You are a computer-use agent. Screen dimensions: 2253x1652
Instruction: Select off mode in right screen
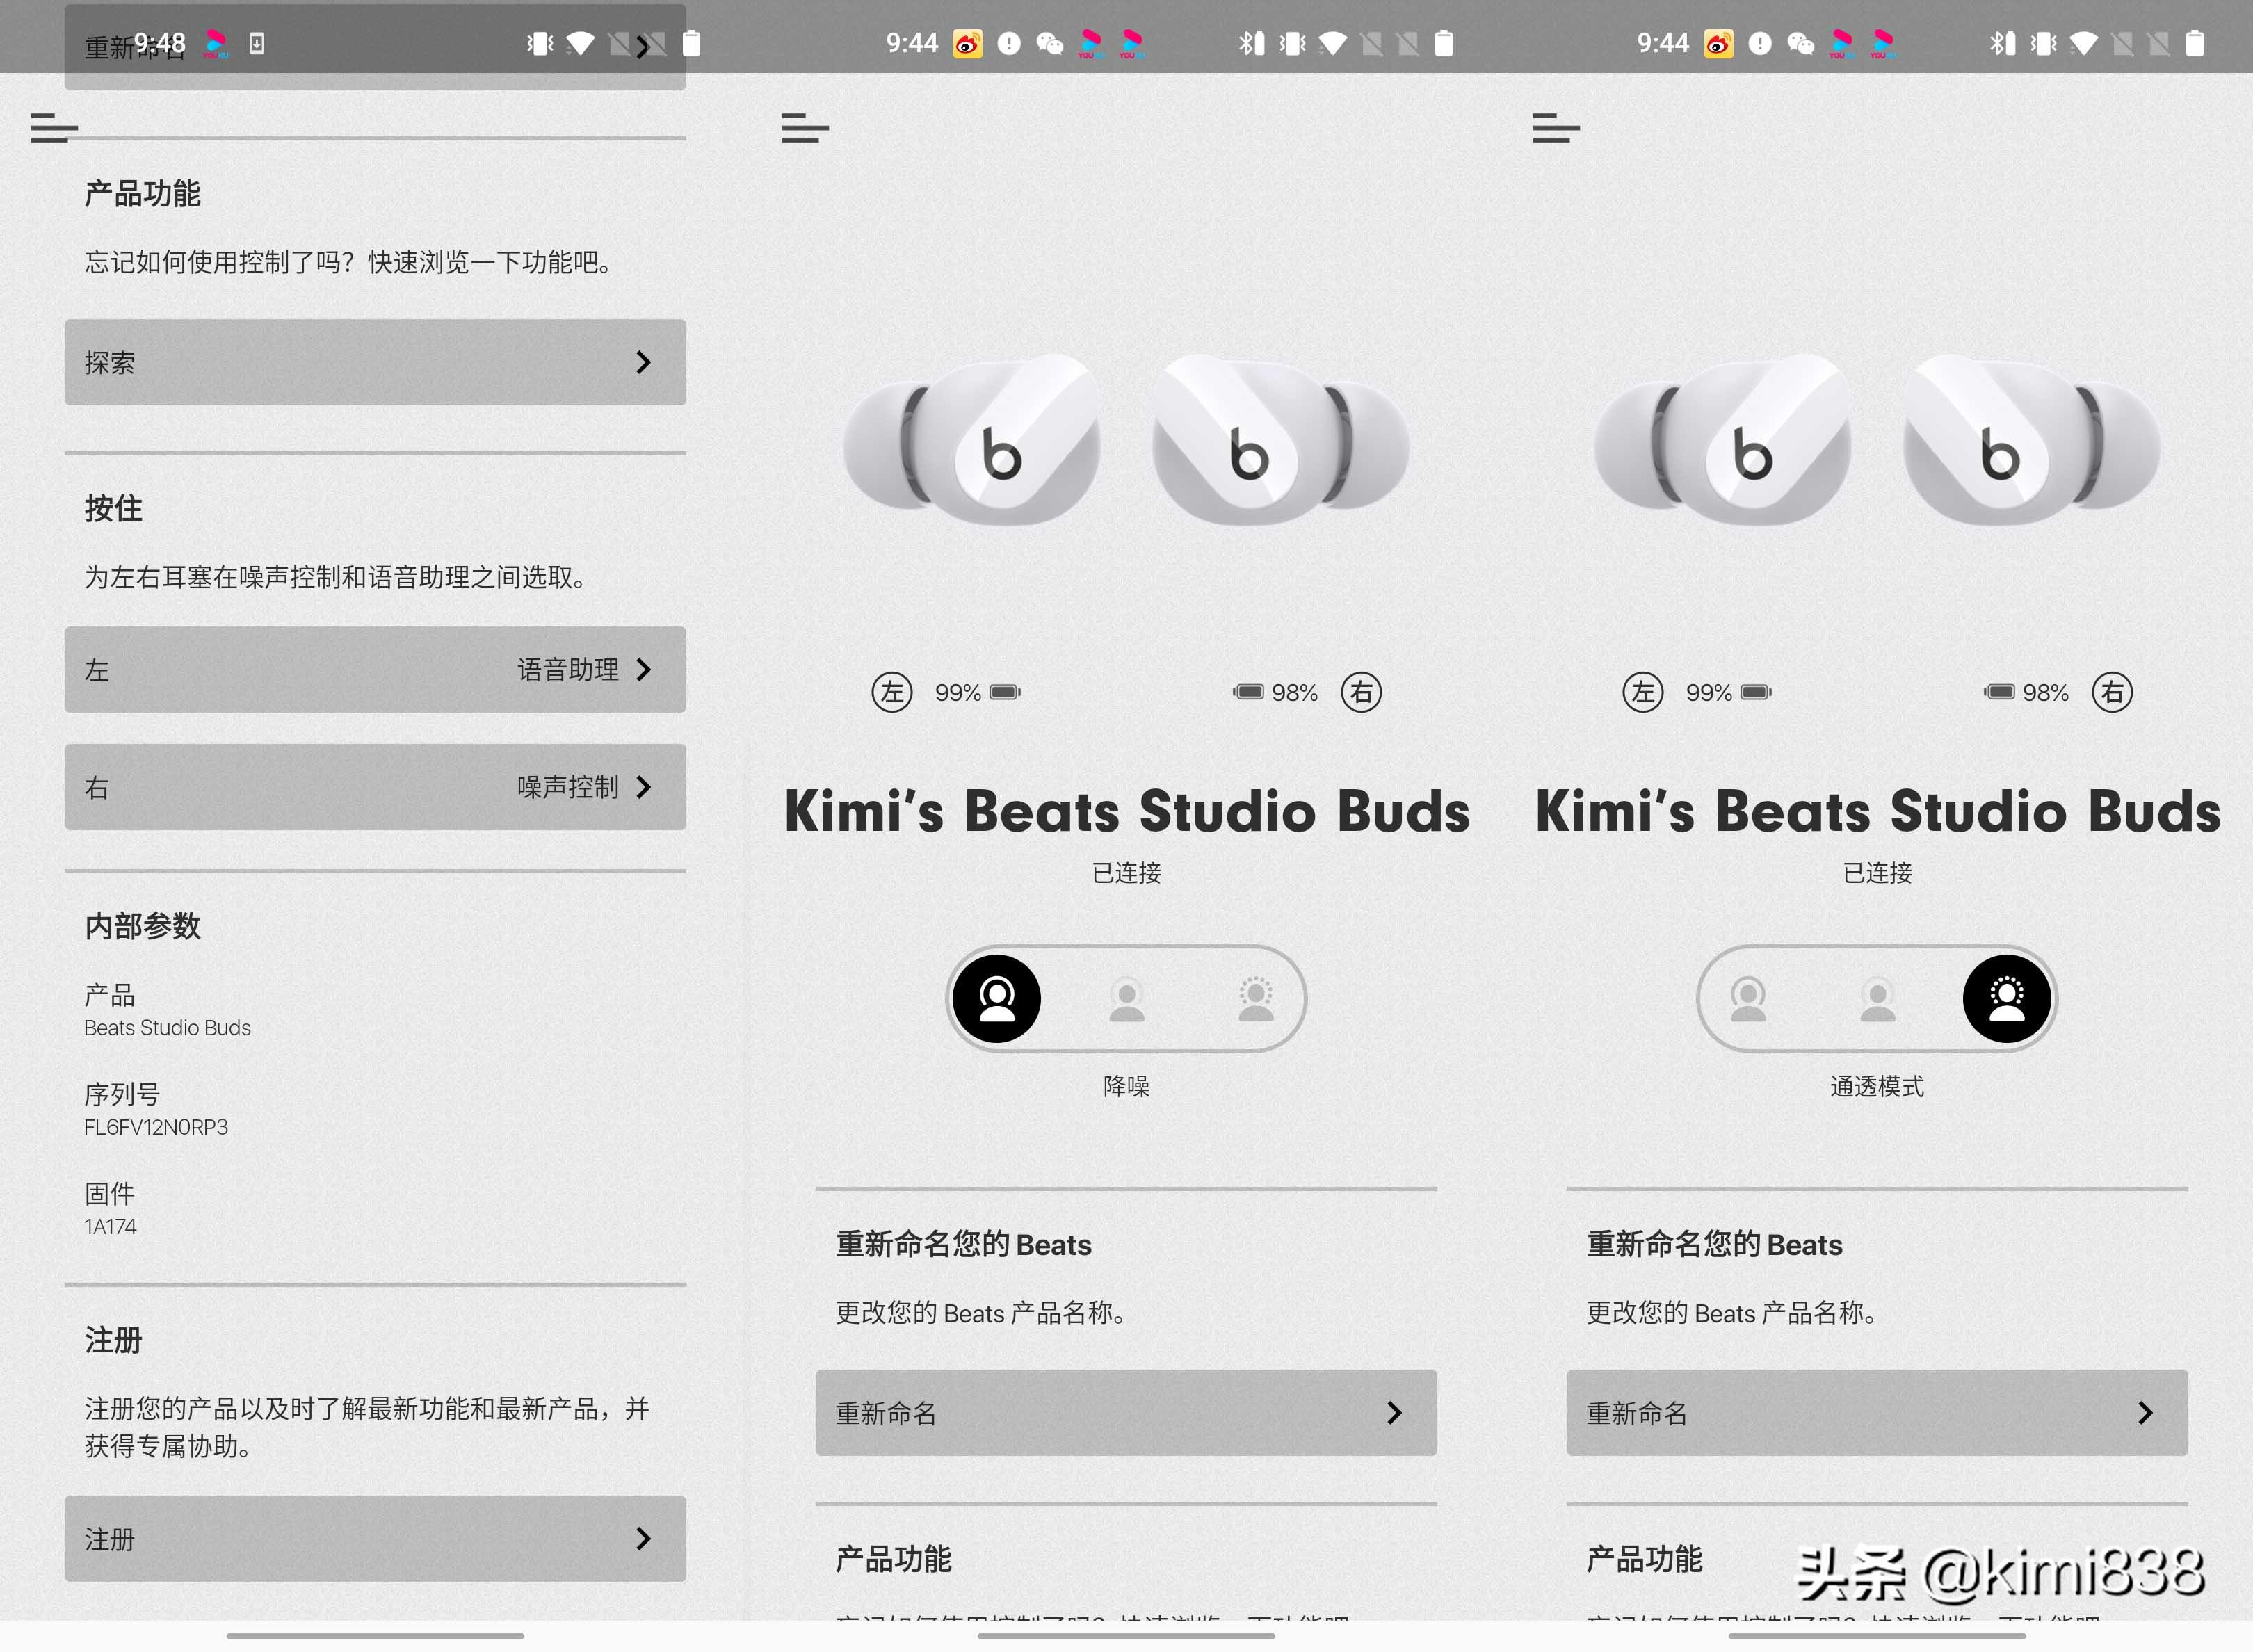[x=1877, y=998]
